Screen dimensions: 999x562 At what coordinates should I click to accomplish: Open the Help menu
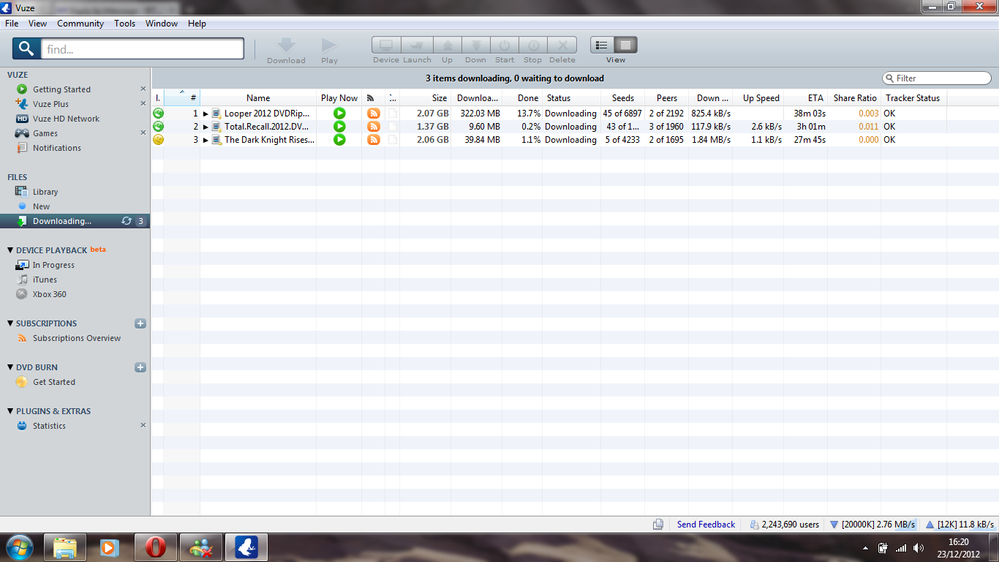click(x=197, y=24)
